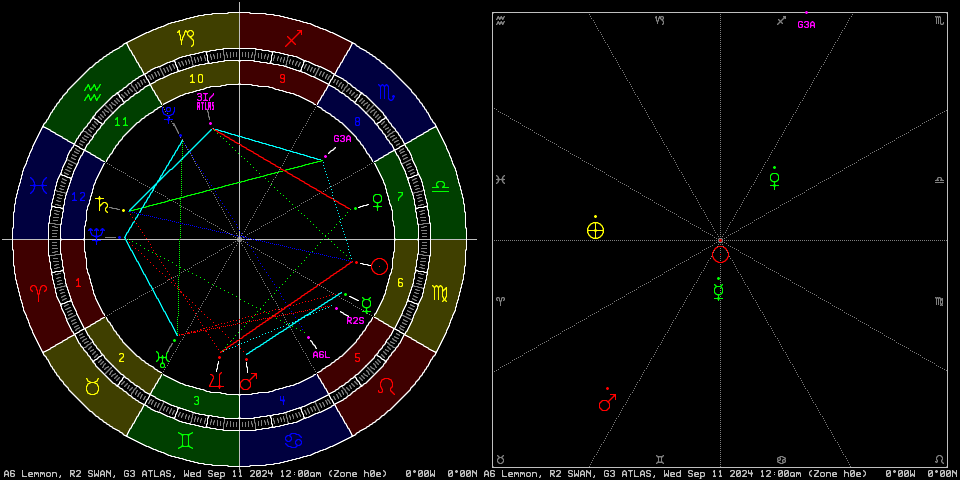
Task: Click the magenta R2S comet label in the wheel
Action: click(x=355, y=320)
